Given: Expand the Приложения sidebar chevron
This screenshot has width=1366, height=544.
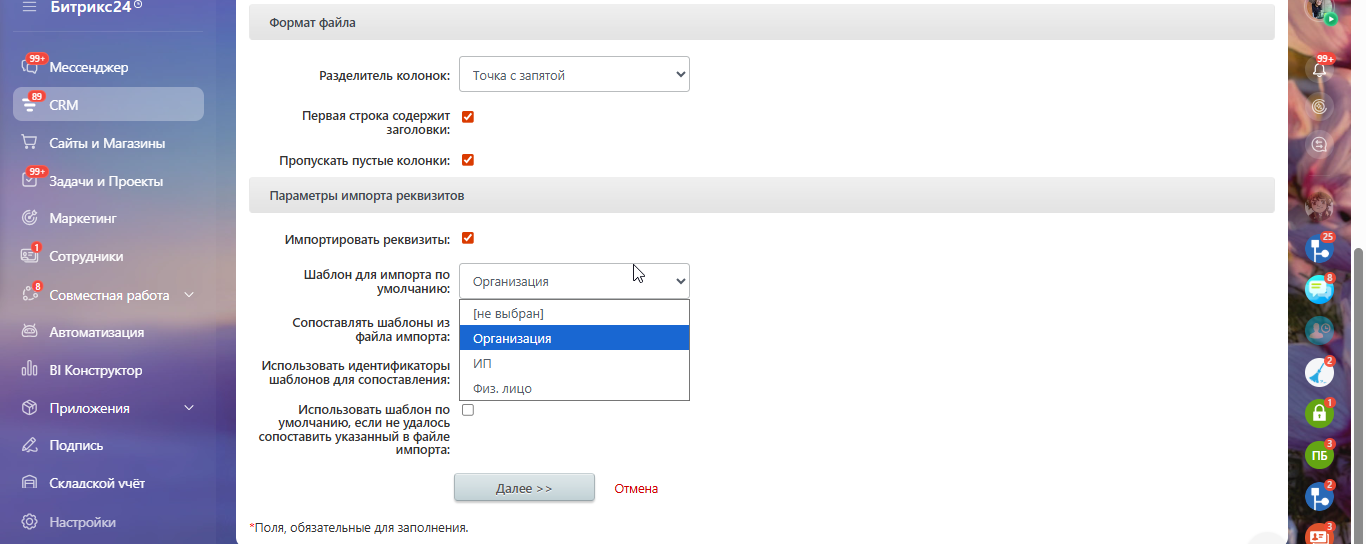Looking at the screenshot, I should click(x=189, y=408).
